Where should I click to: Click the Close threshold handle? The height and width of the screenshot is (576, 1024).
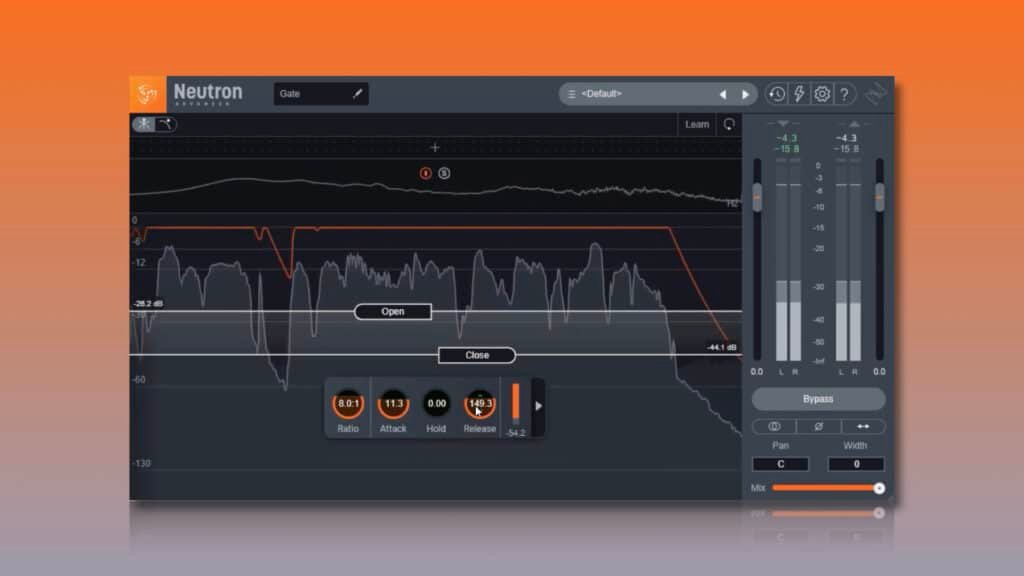coord(477,355)
